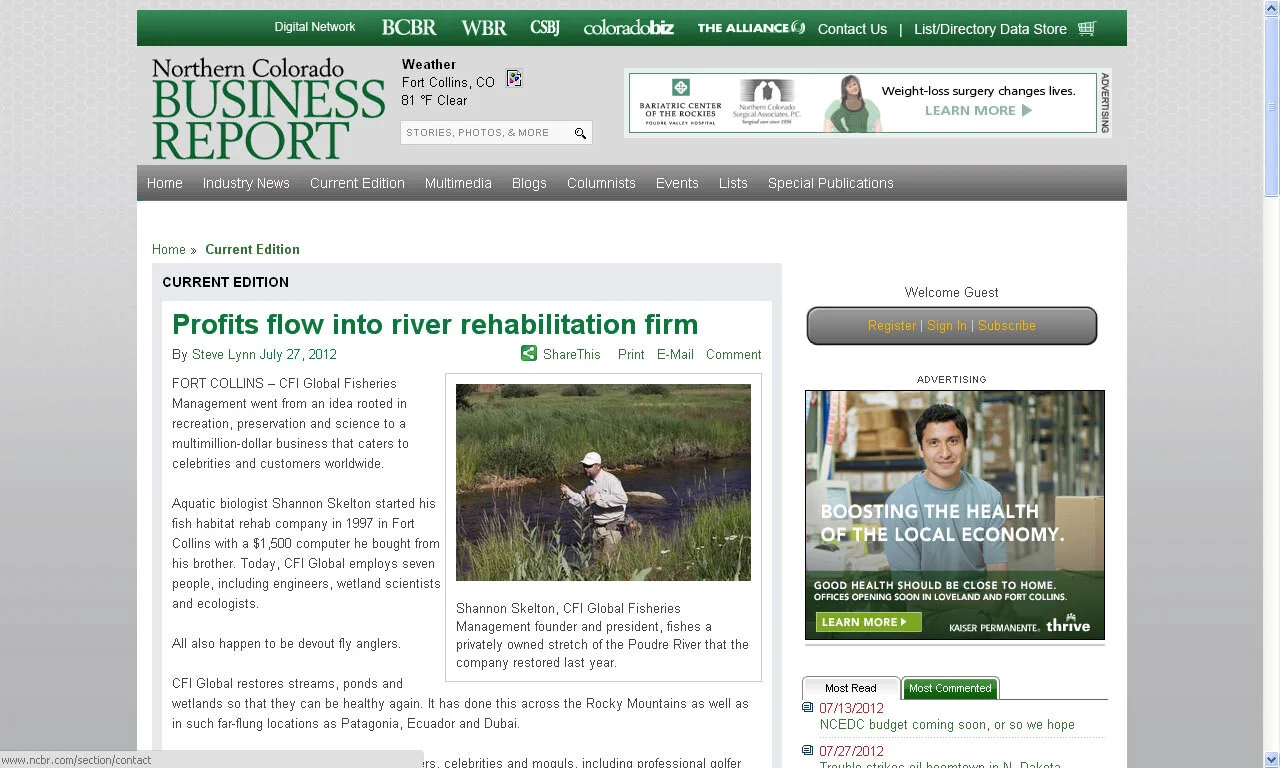1280x768 pixels.
Task: Click the search magnifier icon
Action: point(580,133)
